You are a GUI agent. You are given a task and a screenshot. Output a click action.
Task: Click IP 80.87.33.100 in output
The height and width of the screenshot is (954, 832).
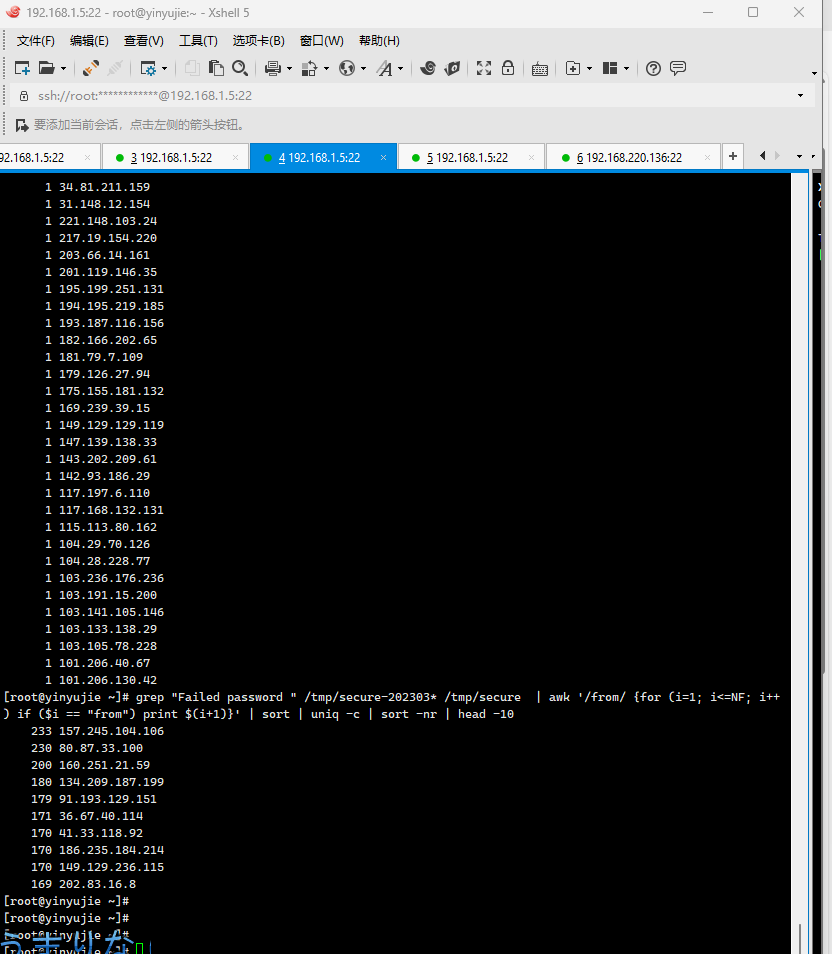coord(101,748)
